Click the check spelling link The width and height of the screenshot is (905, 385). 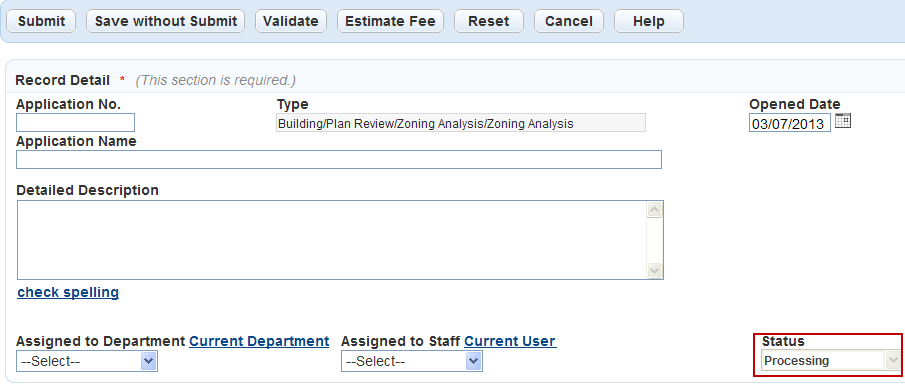pos(68,292)
